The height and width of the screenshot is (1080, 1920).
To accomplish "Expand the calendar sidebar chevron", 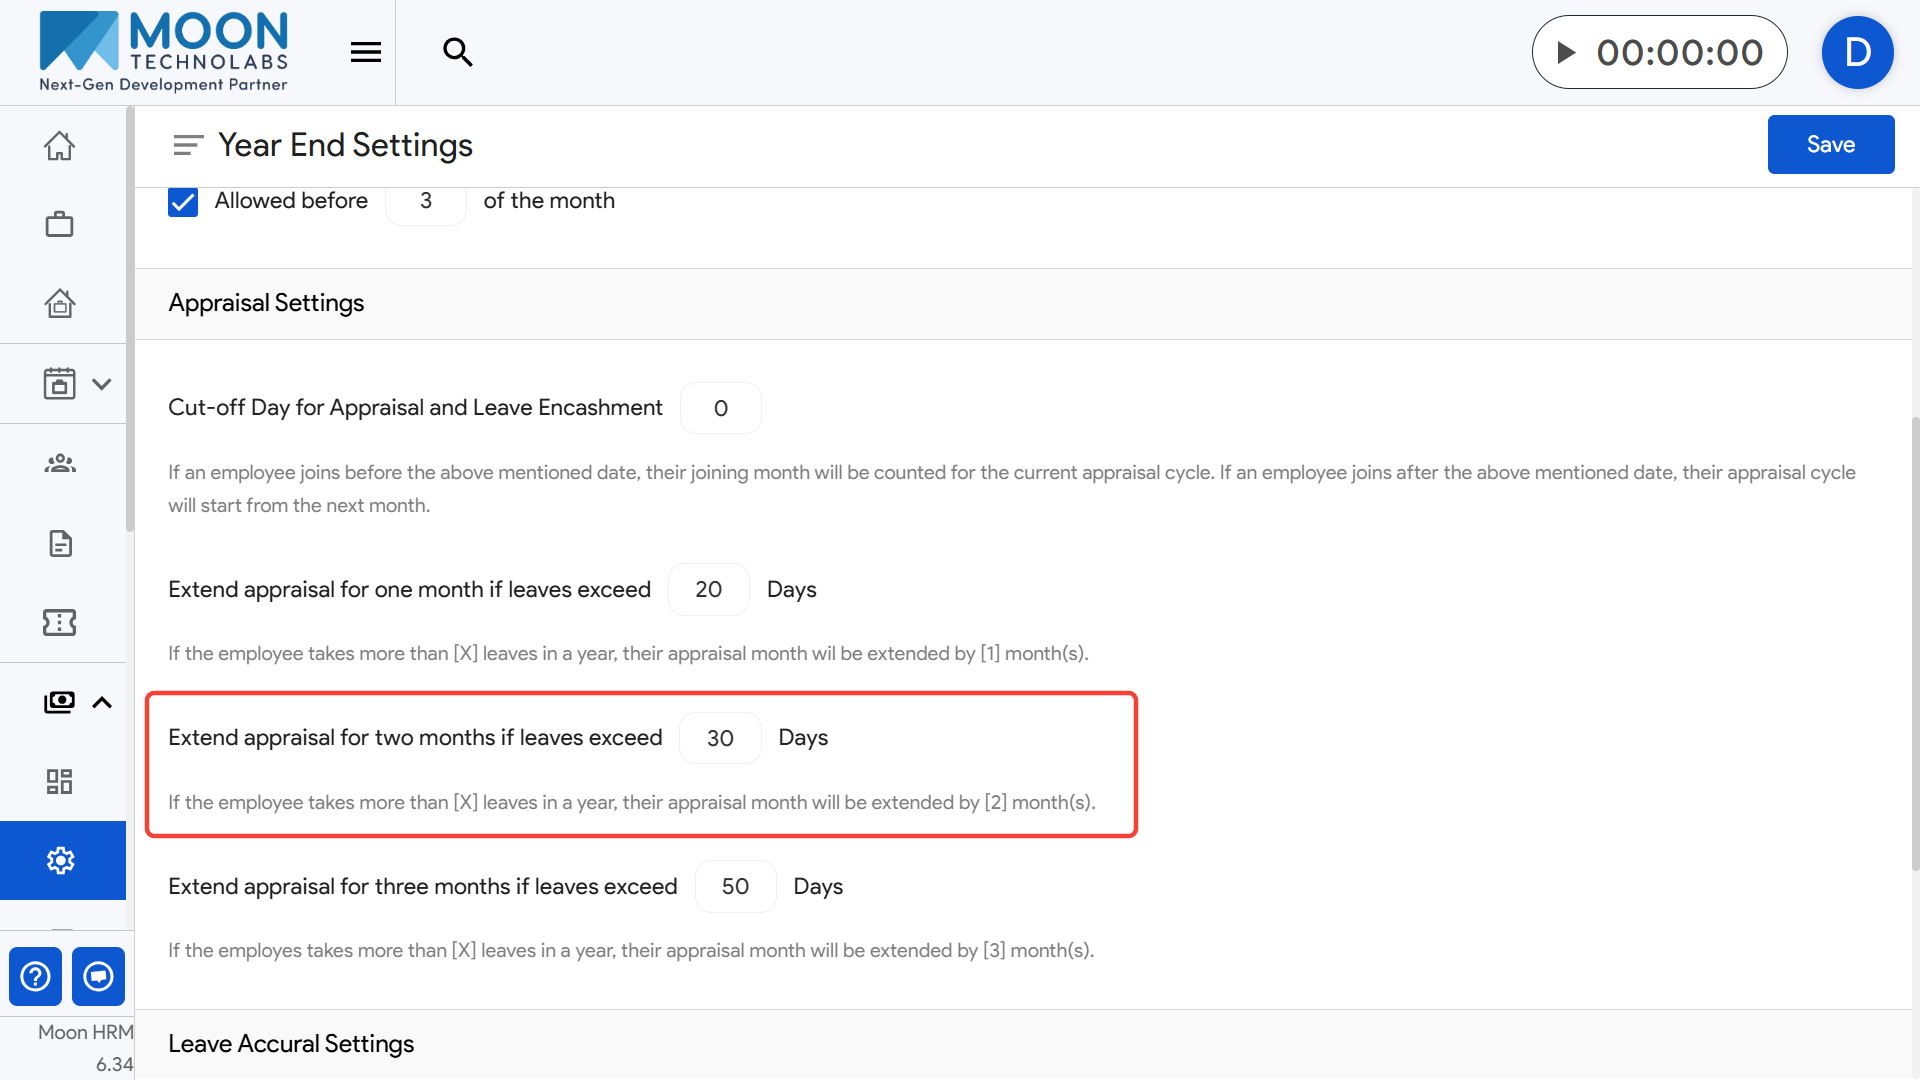I will (x=101, y=384).
